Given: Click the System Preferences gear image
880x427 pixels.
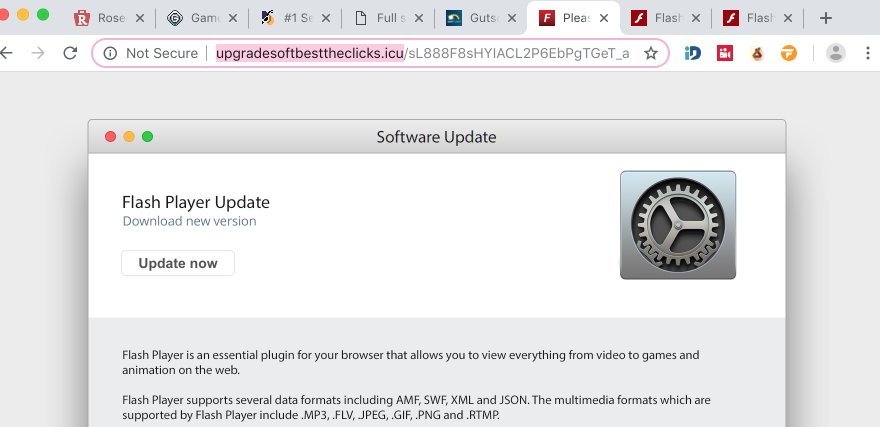Looking at the screenshot, I should click(677, 225).
